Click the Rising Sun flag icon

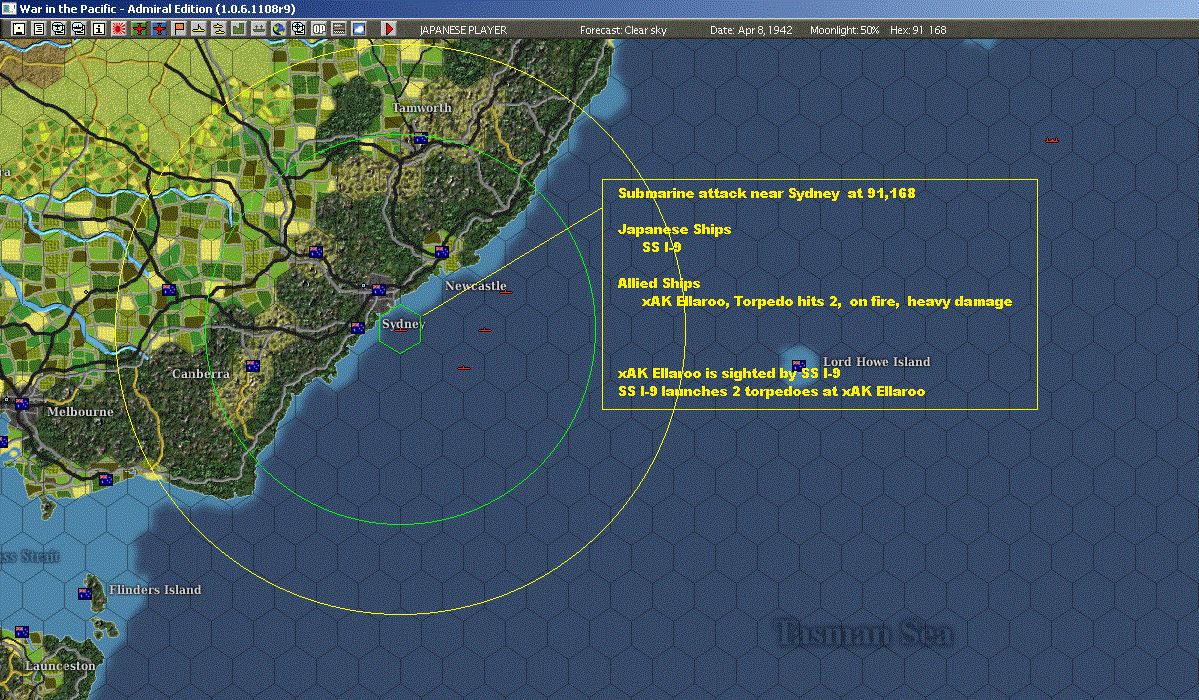click(119, 29)
